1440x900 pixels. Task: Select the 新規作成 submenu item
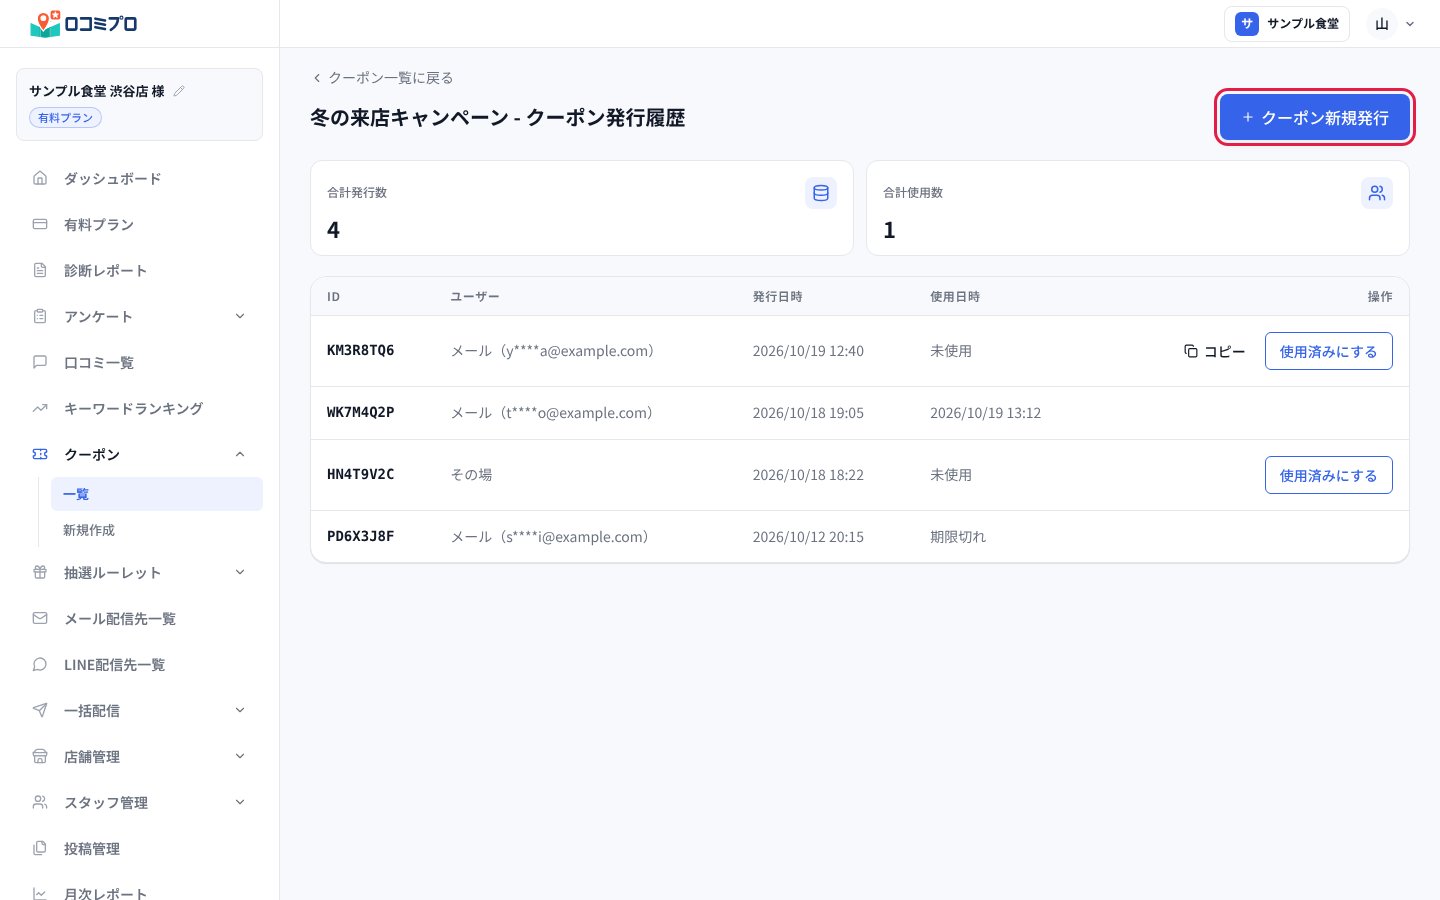pyautogui.click(x=157, y=530)
